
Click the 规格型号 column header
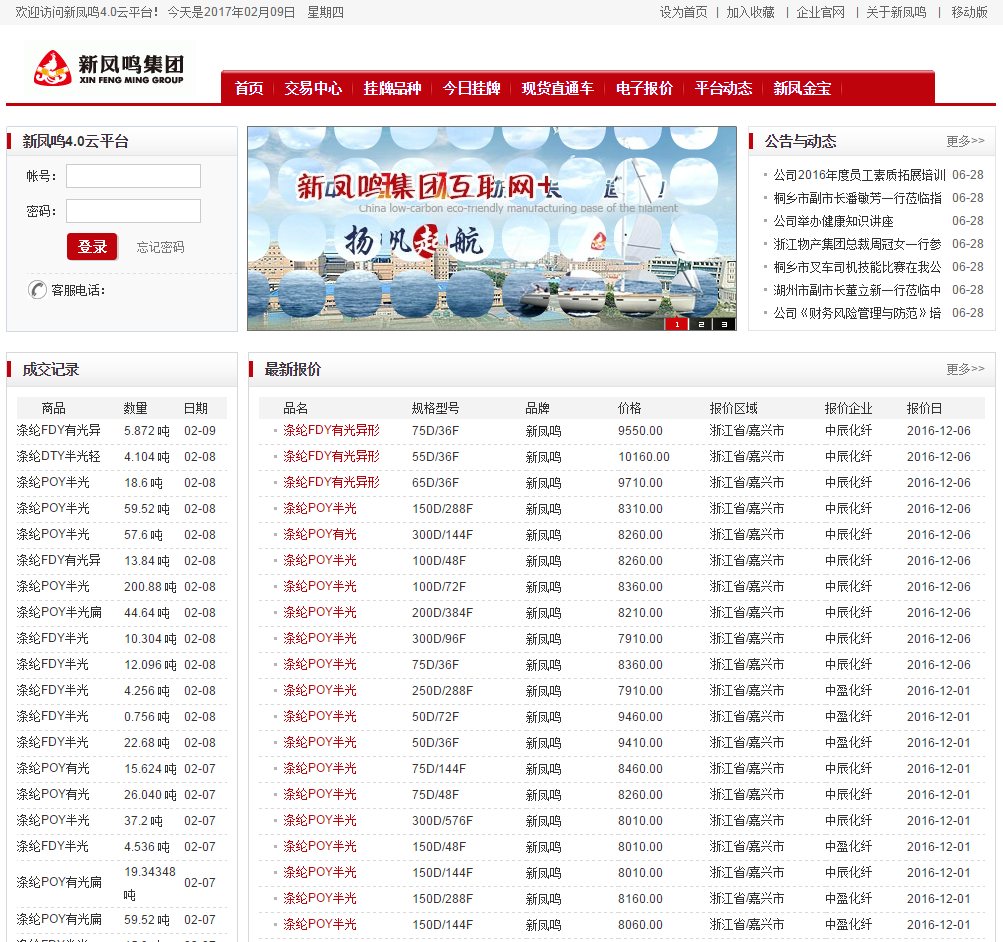pos(435,408)
